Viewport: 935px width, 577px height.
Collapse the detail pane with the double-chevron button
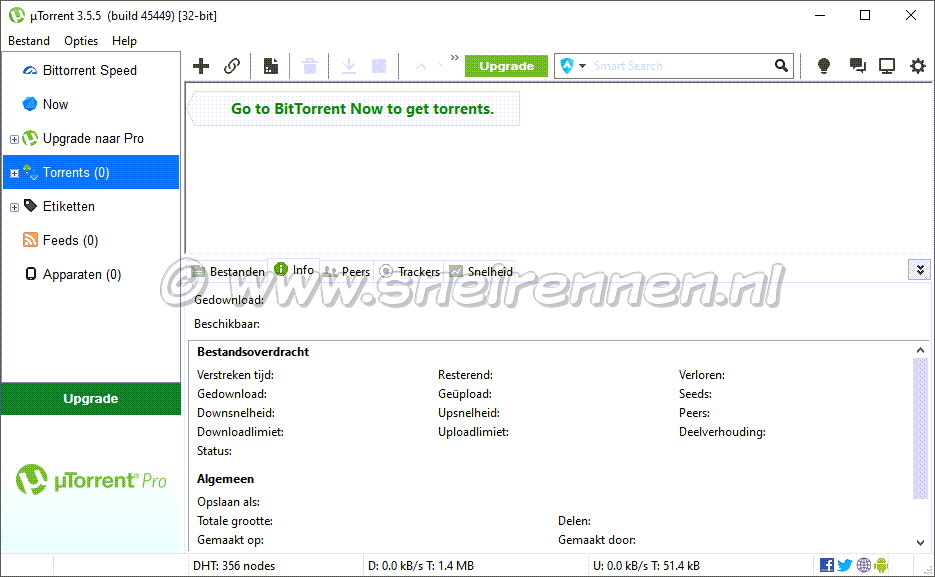(920, 270)
